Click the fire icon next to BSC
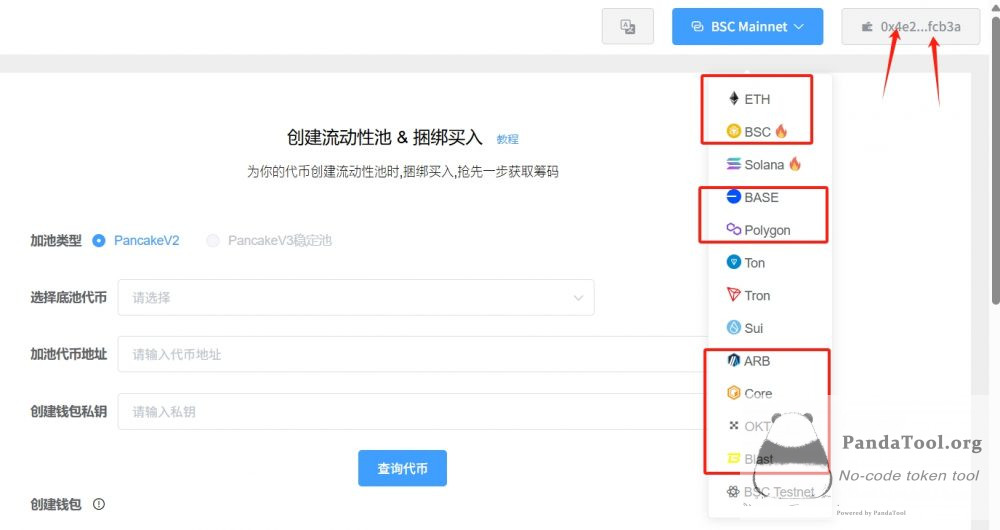Screen dimensions: 1000x530 point(781,131)
